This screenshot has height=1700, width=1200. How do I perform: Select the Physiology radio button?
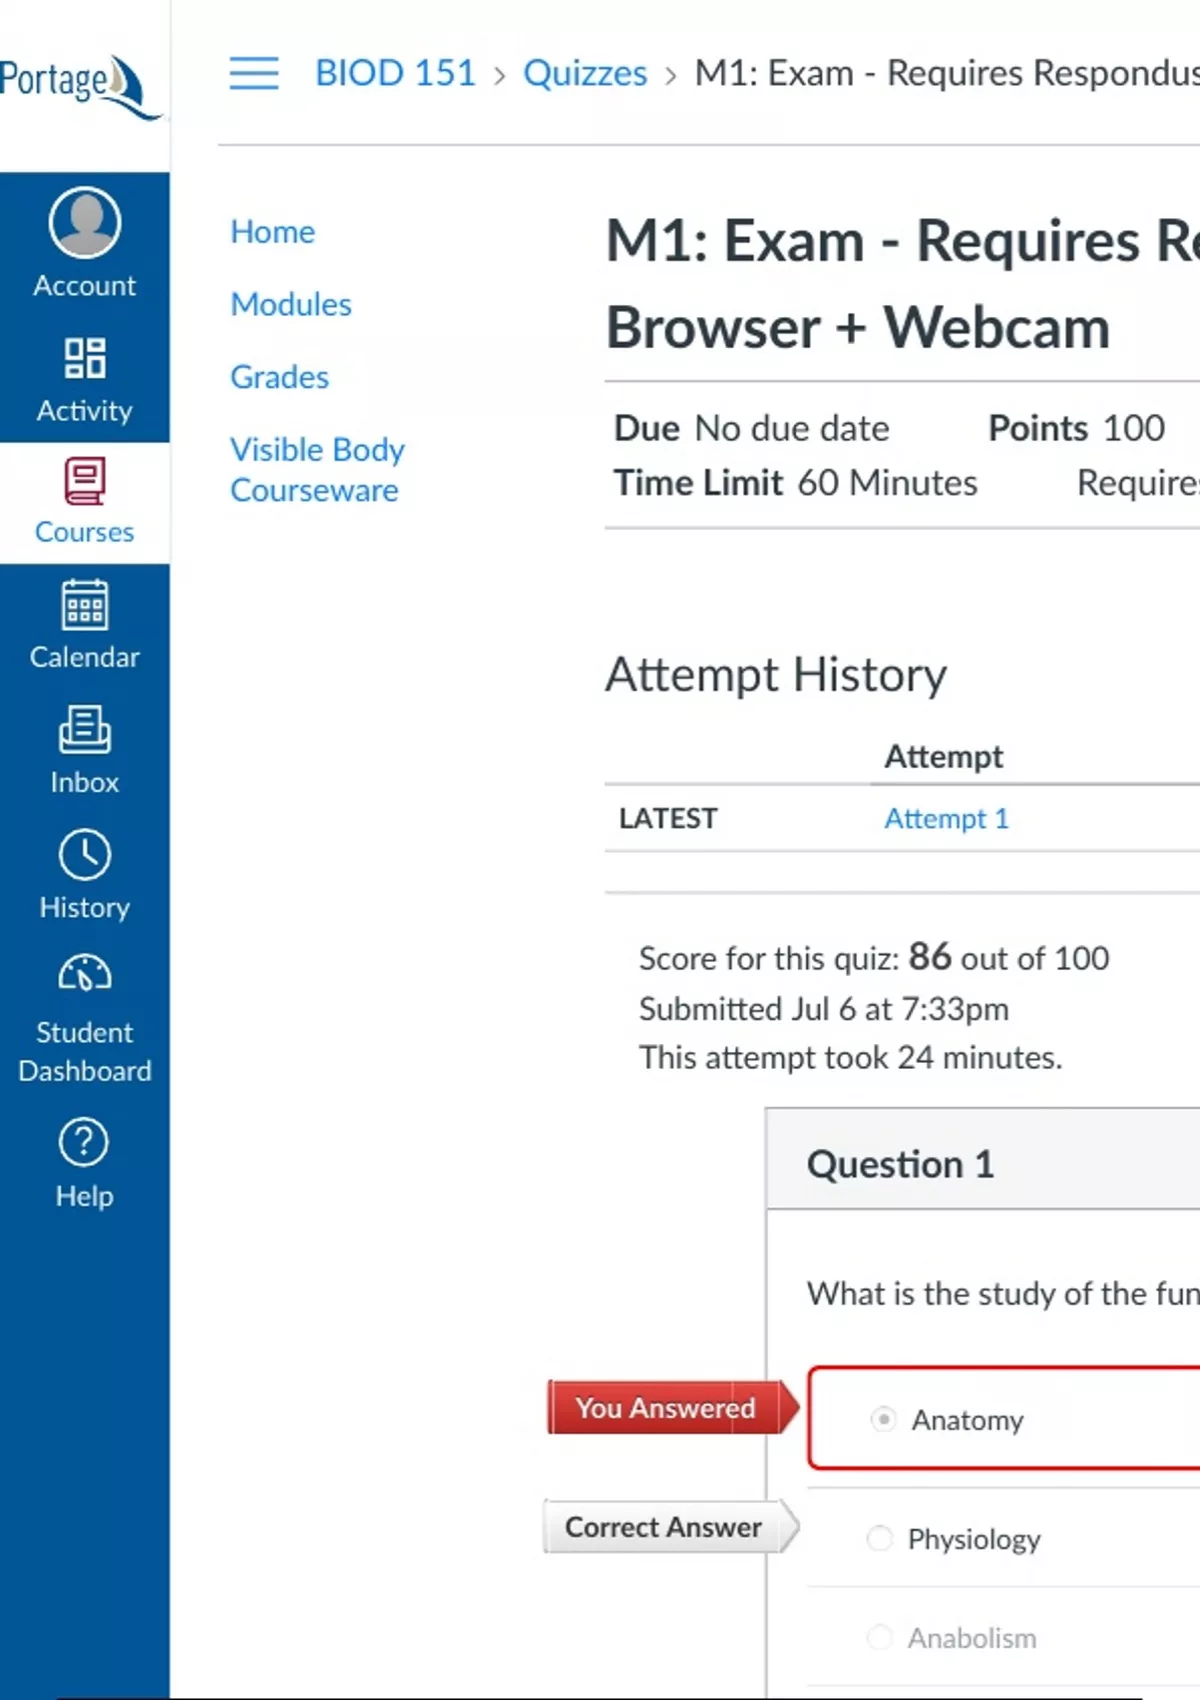click(880, 1538)
